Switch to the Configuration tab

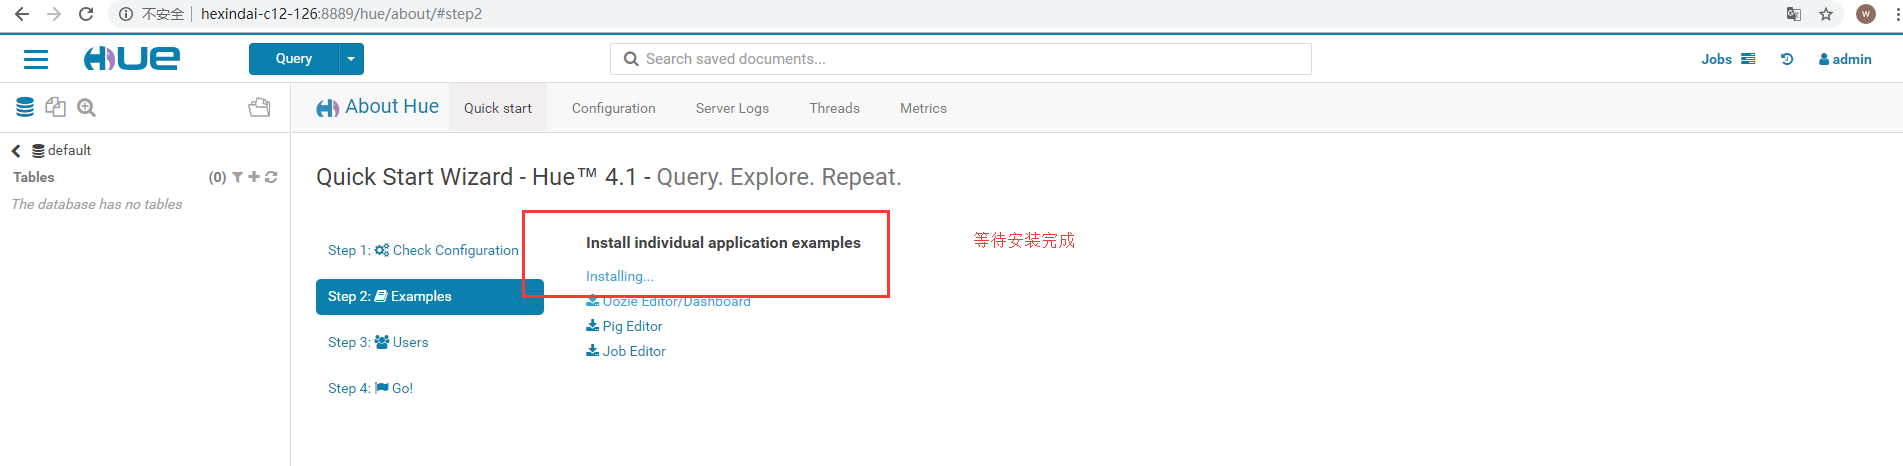tap(614, 108)
